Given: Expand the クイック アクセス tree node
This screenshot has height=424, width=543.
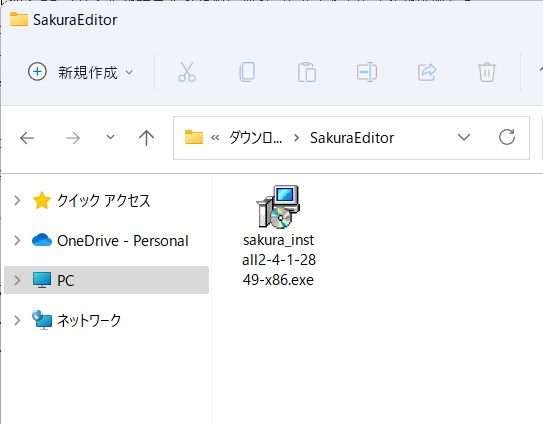Looking at the screenshot, I should point(17,200).
